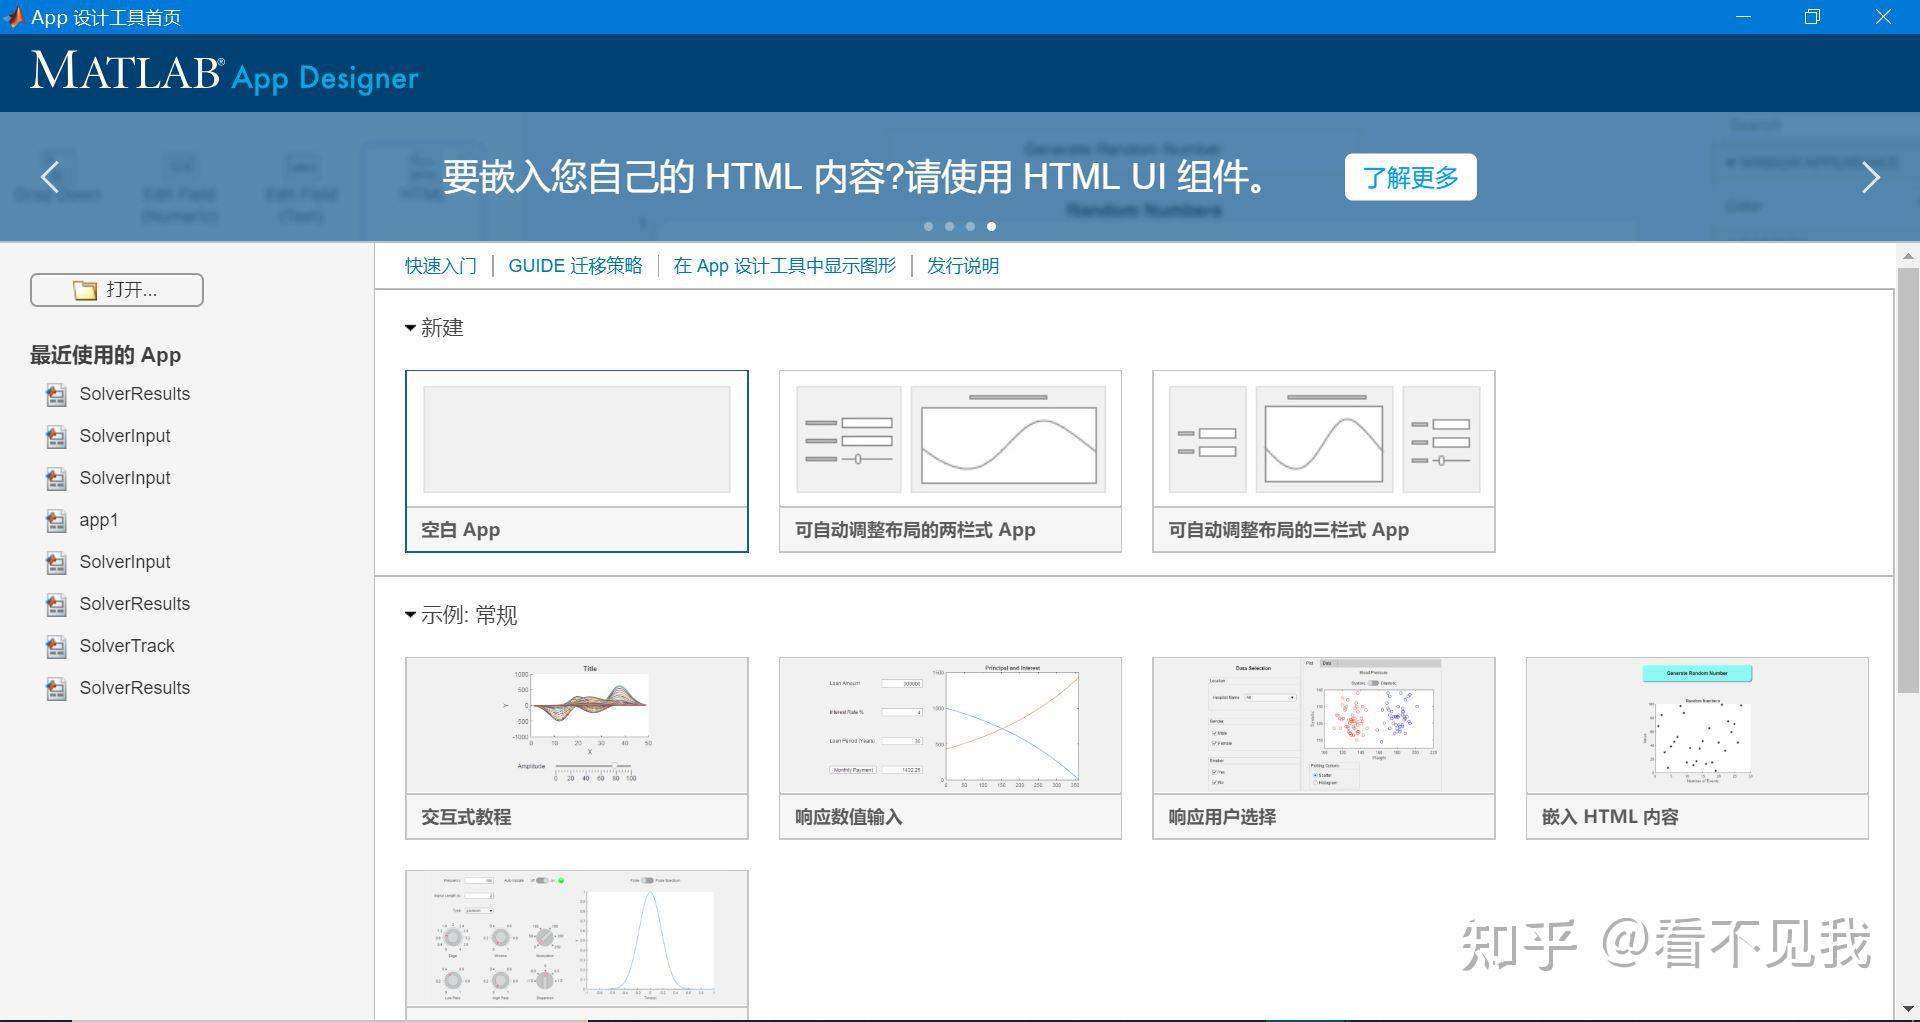Select the two-panel auto-reflow App template
Screen dimensions: 1920x1022
pyautogui.click(x=949, y=460)
